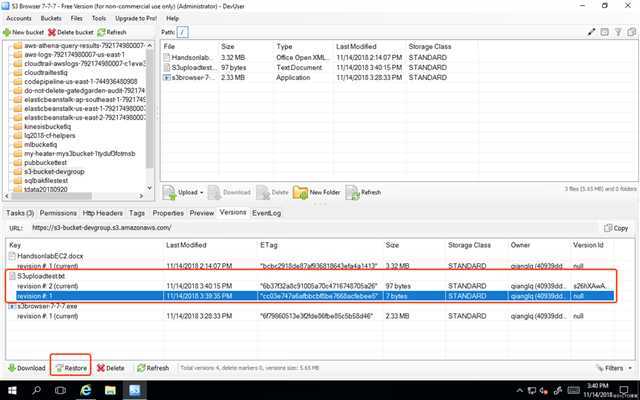Open the Files menu
This screenshot has width=640, height=400.
click(x=76, y=18)
